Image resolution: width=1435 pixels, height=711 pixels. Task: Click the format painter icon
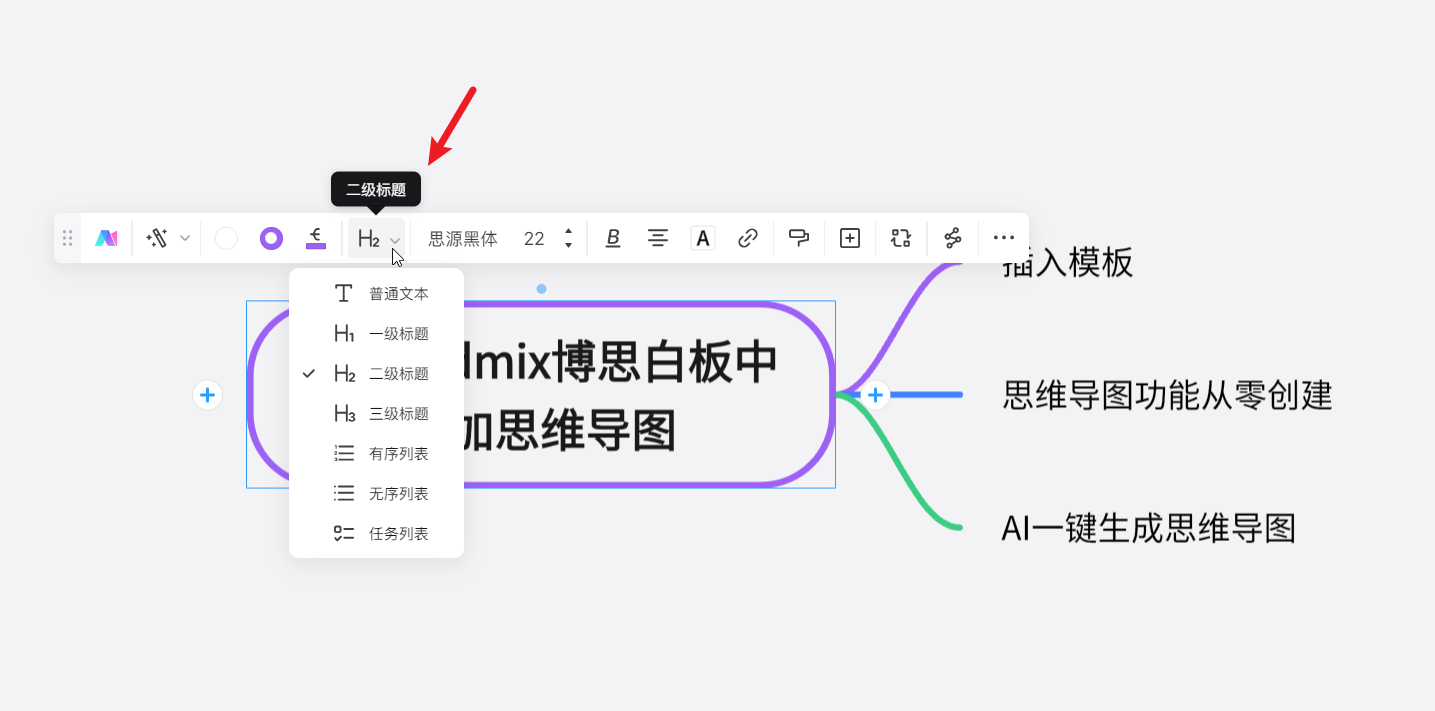point(798,238)
